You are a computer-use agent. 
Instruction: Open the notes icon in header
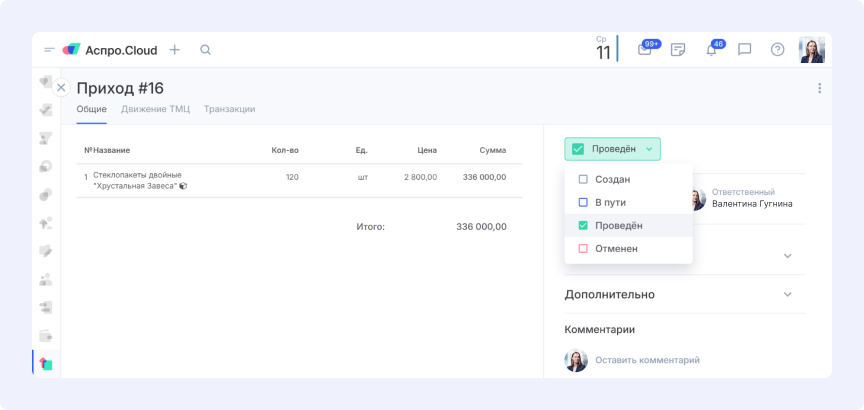pos(678,49)
